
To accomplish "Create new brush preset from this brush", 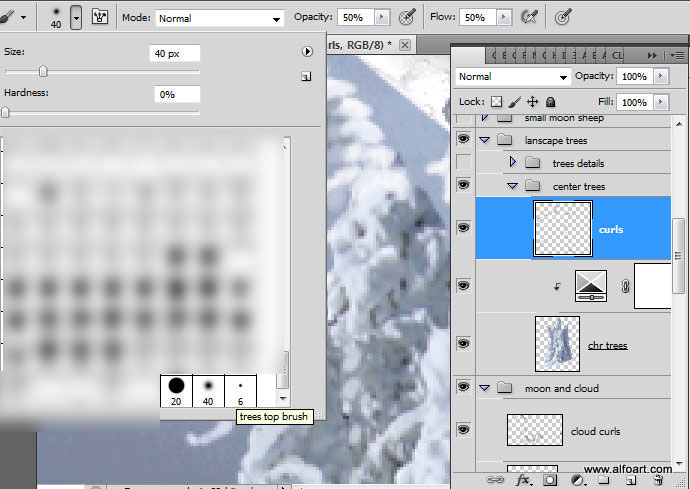I will click(306, 76).
